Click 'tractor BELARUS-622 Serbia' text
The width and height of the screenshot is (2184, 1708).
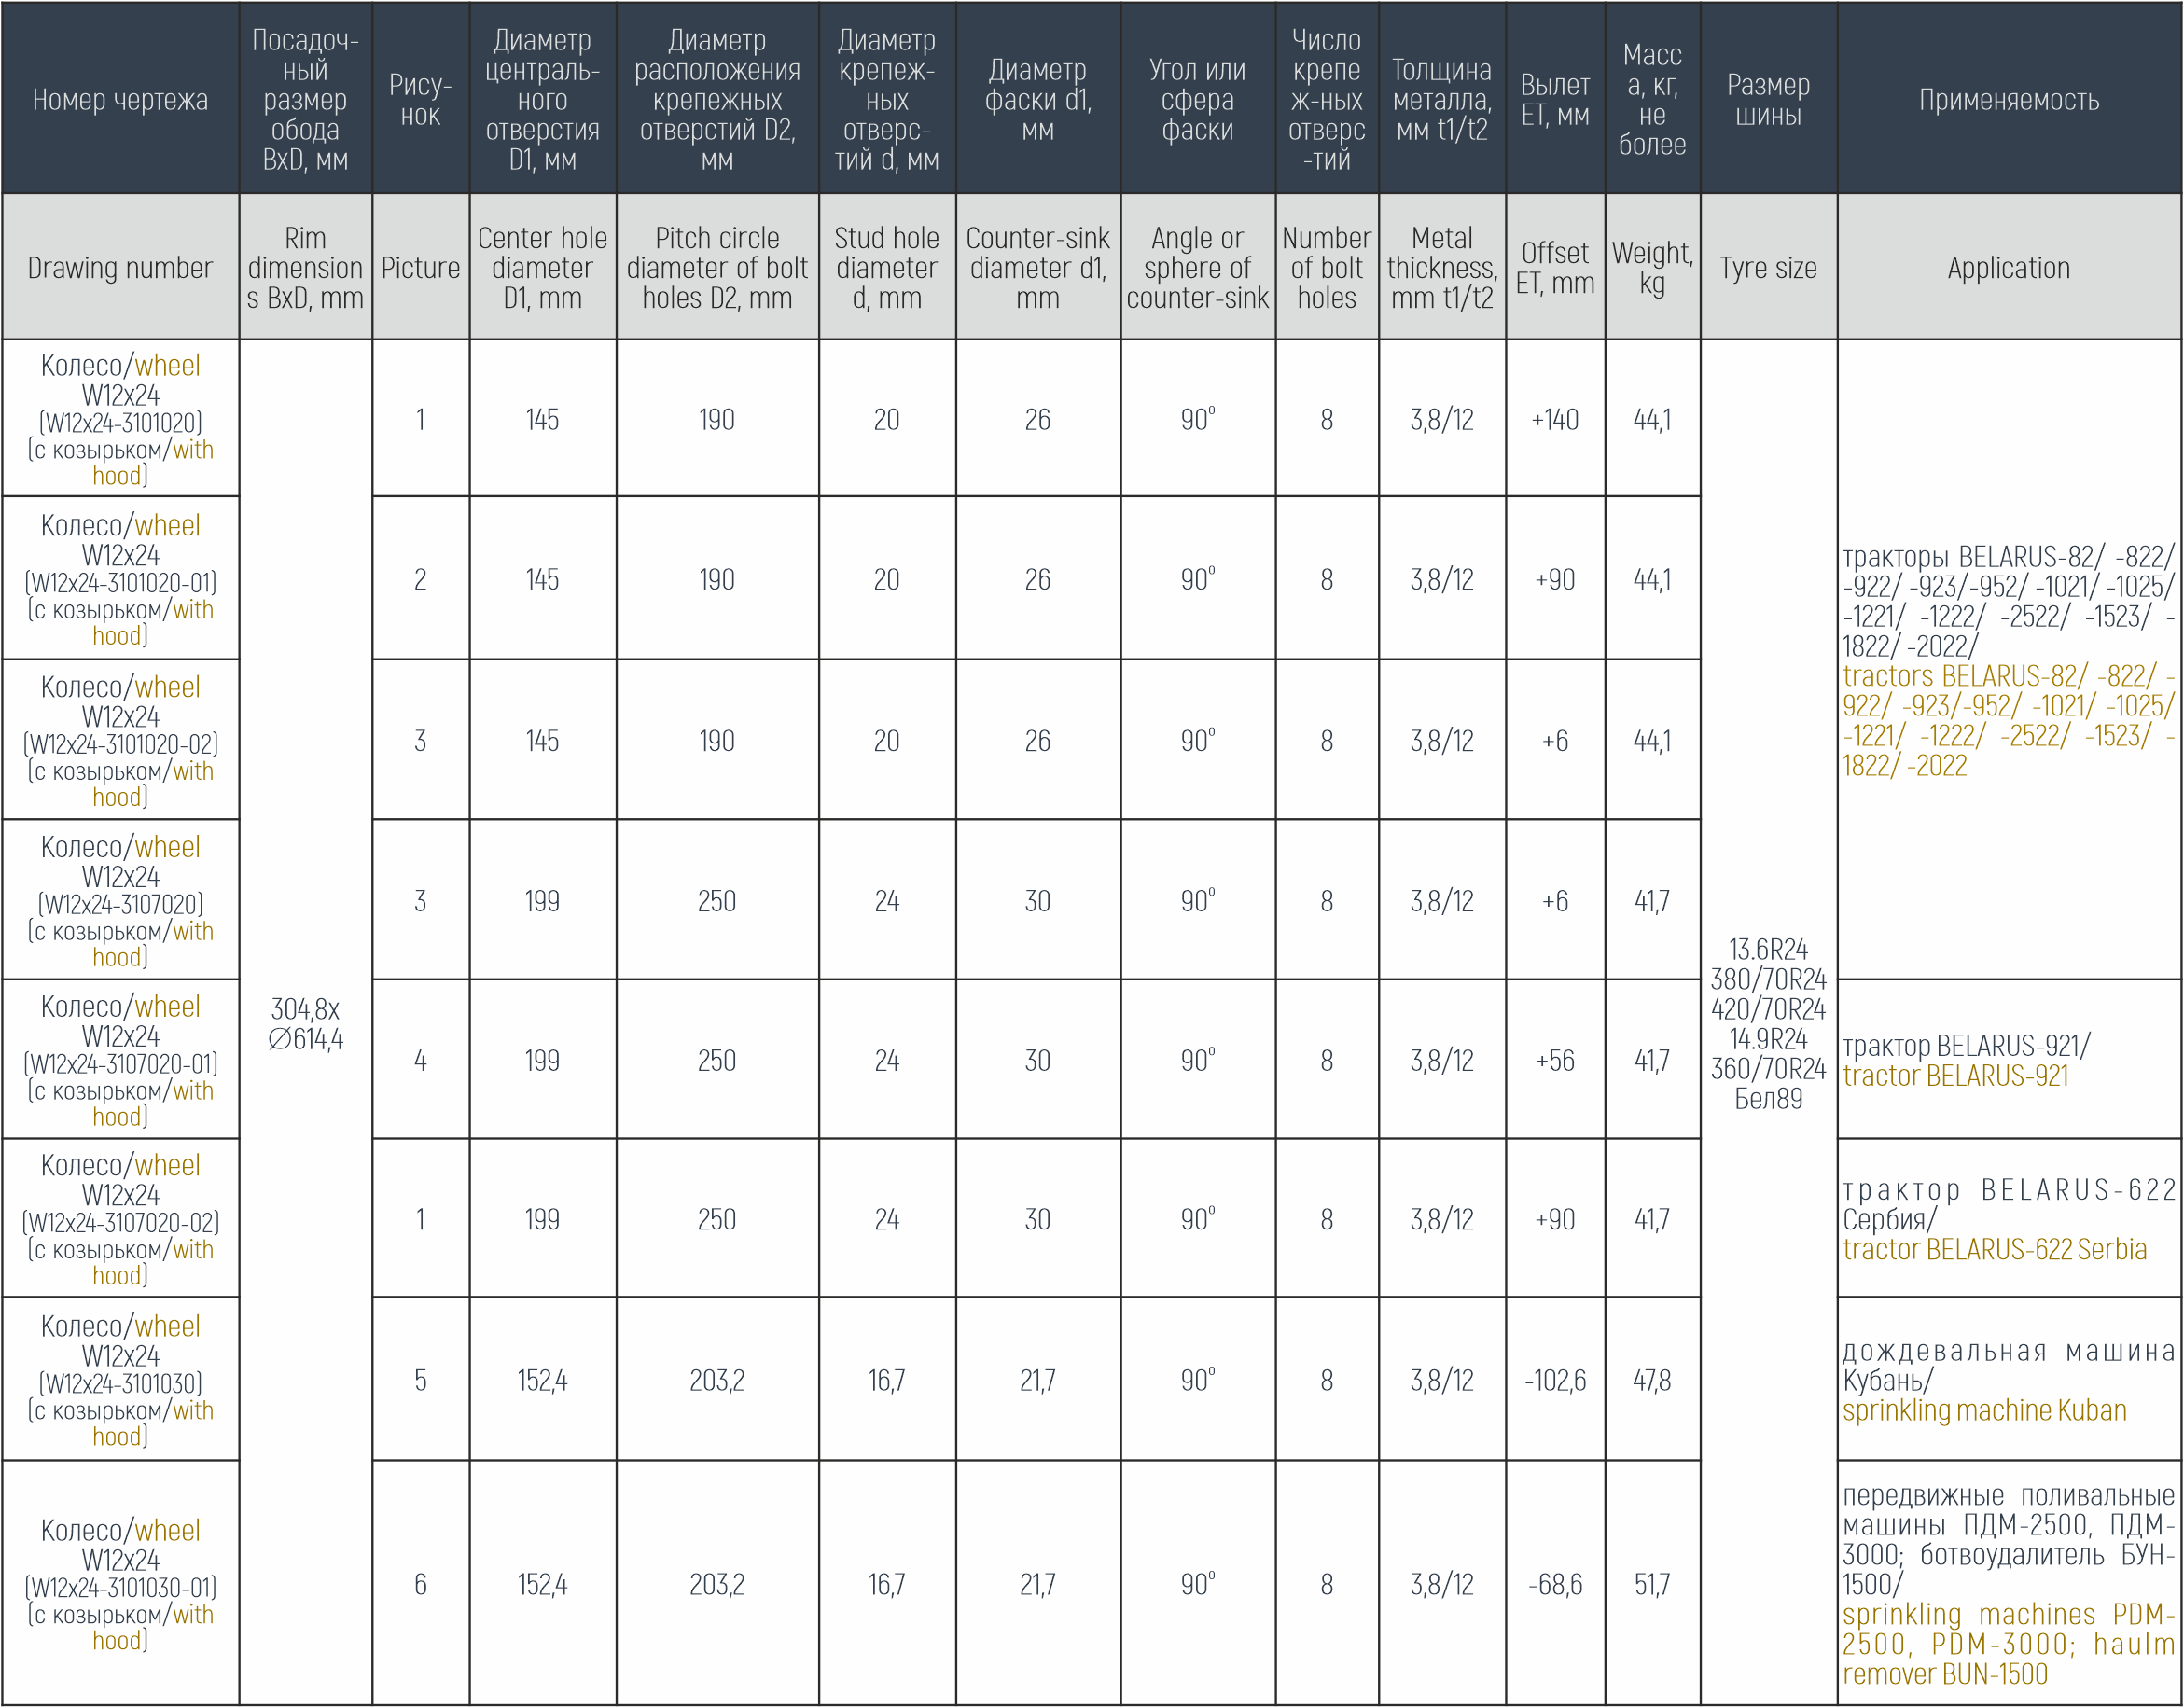click(x=1994, y=1250)
